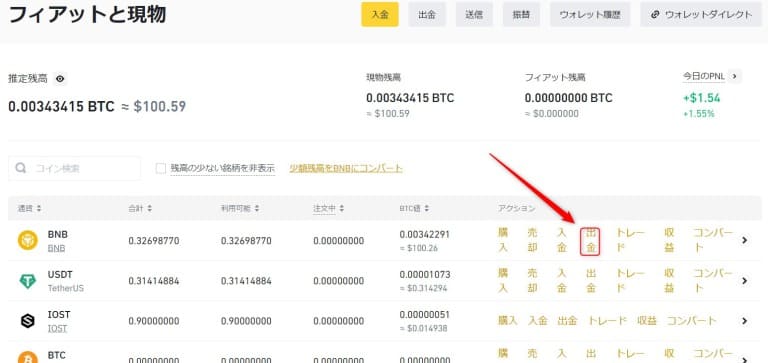Click the 振替 button at top
Screen dimensions: 768x363
pos(521,14)
